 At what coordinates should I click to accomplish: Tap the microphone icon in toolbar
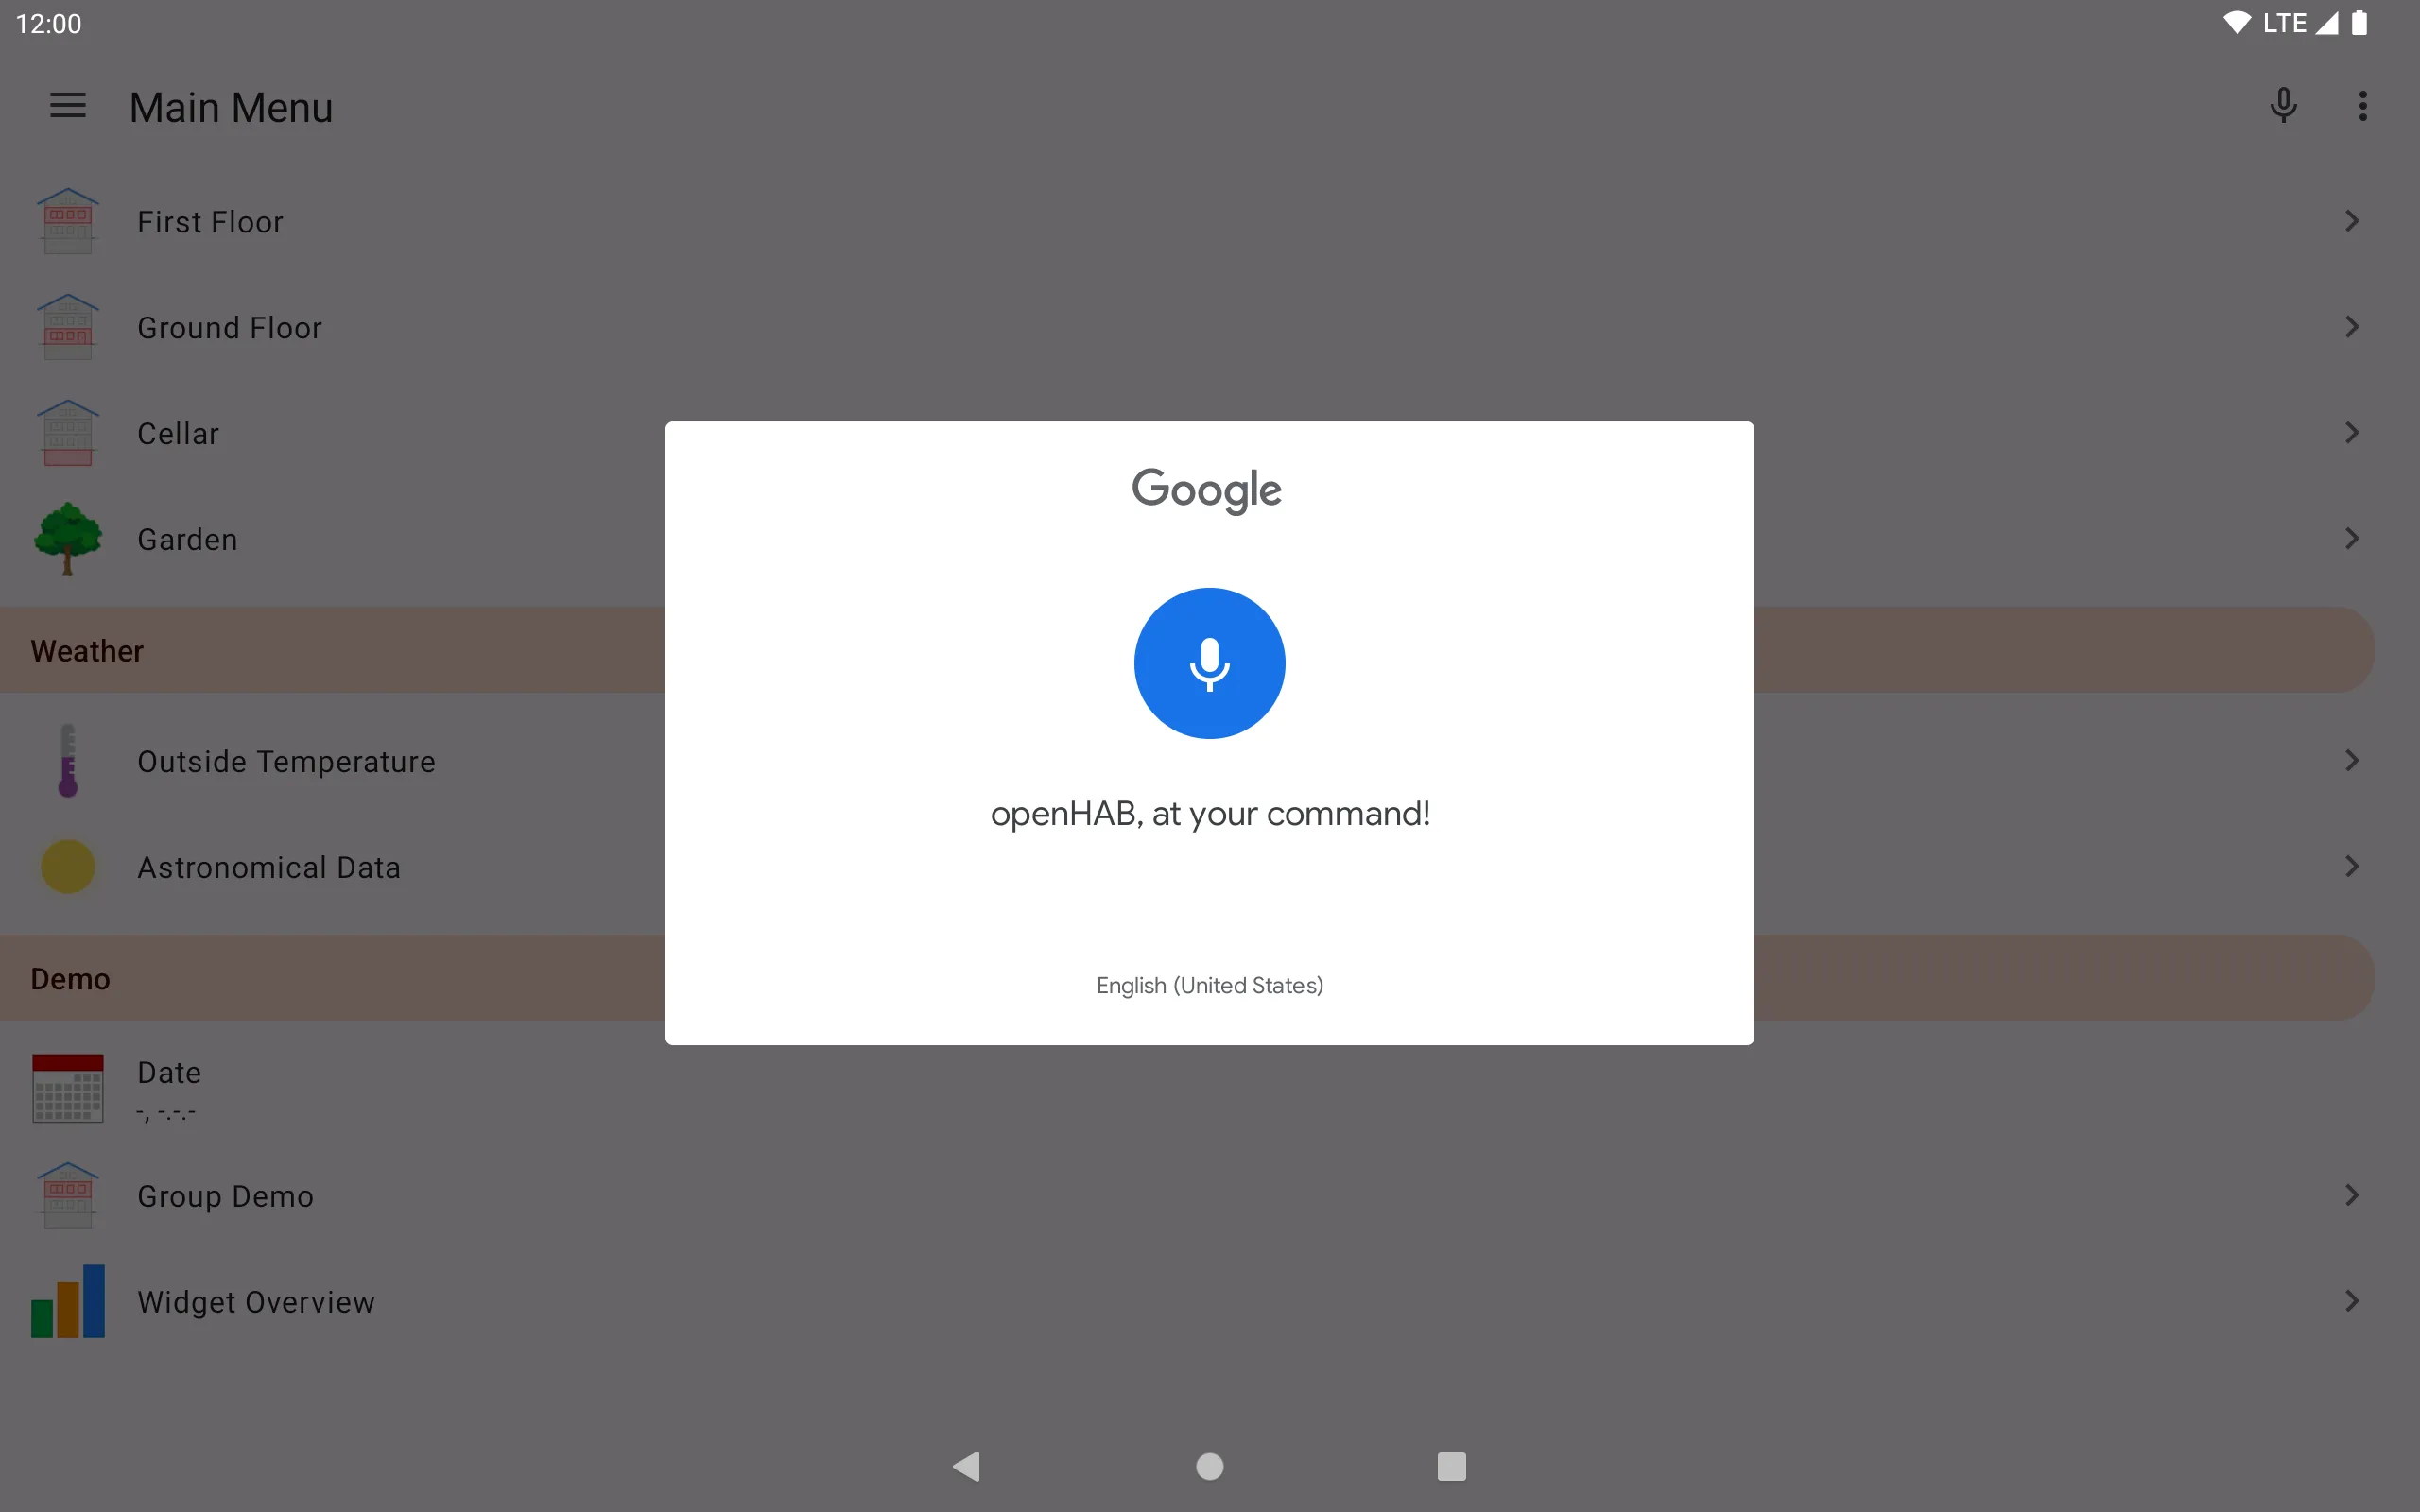pos(2284,106)
